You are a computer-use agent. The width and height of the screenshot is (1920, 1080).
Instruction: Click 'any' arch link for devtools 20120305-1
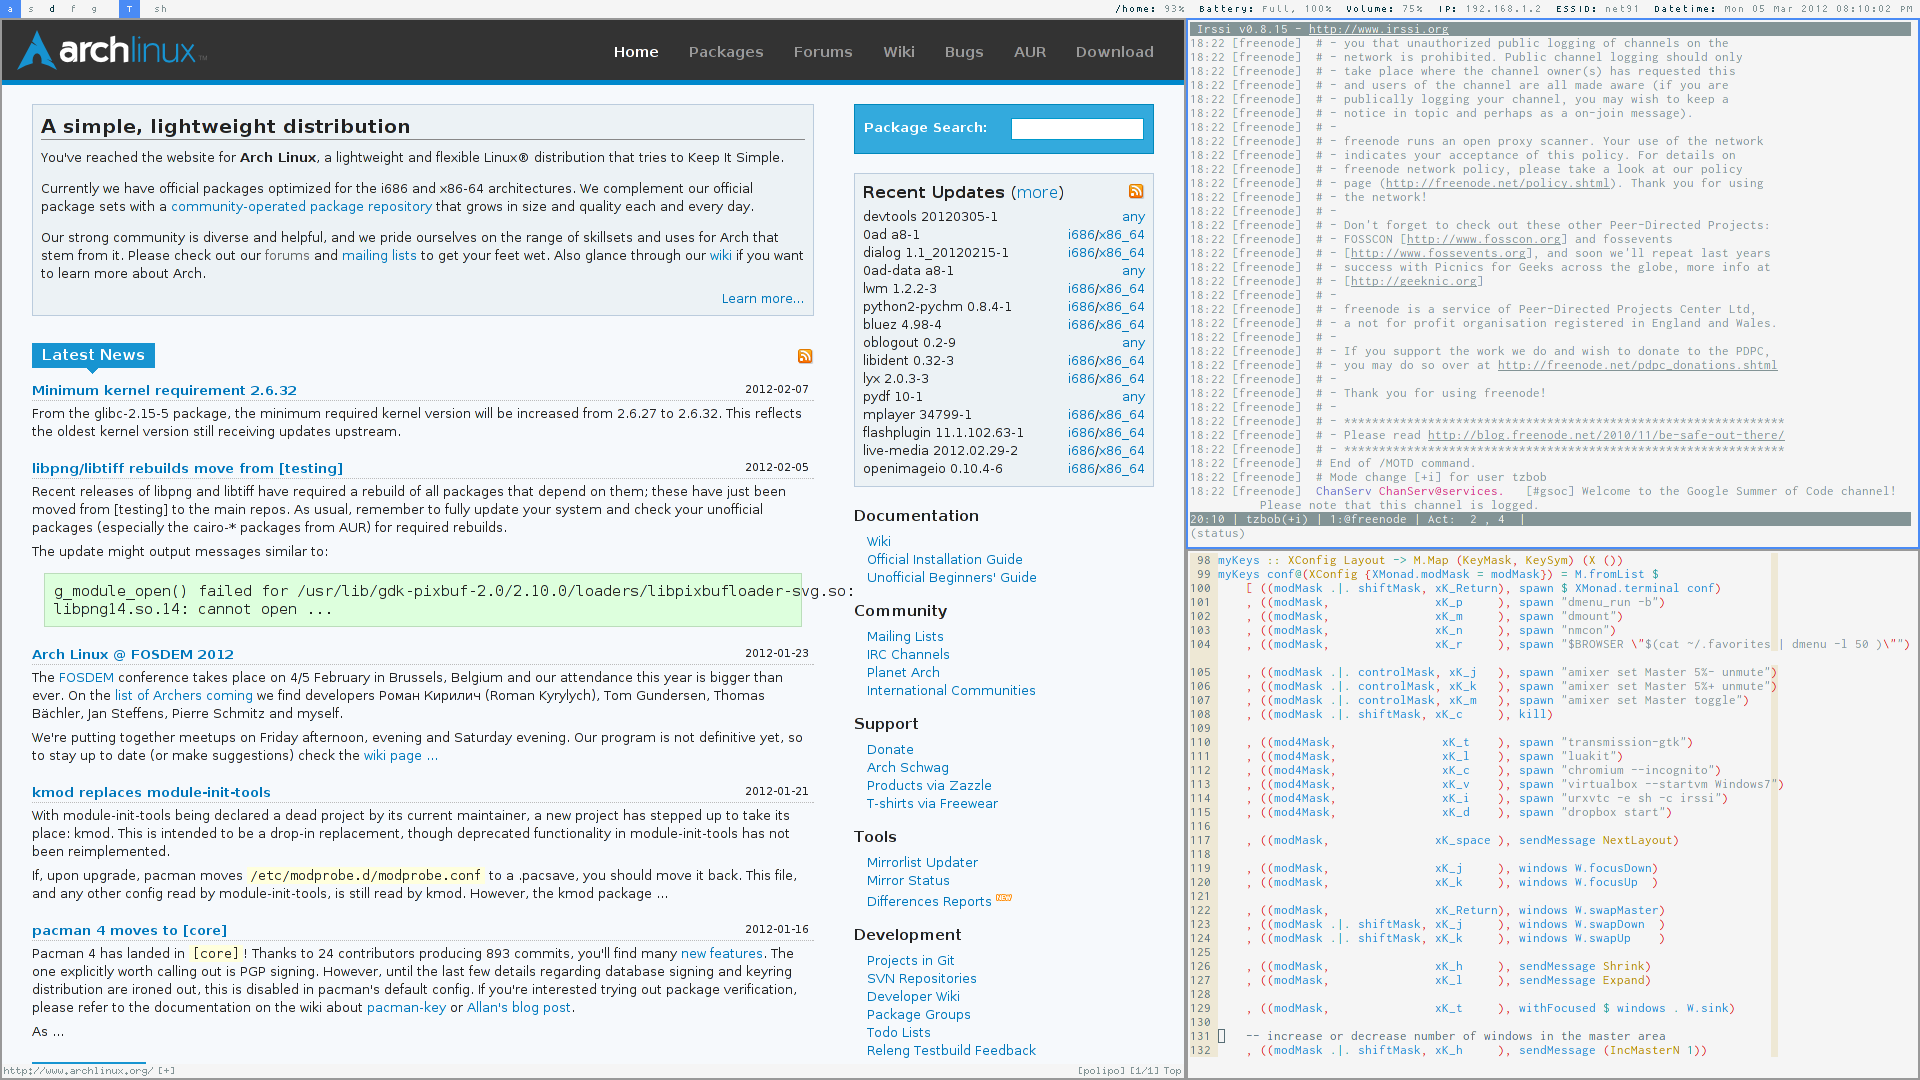(x=1133, y=217)
